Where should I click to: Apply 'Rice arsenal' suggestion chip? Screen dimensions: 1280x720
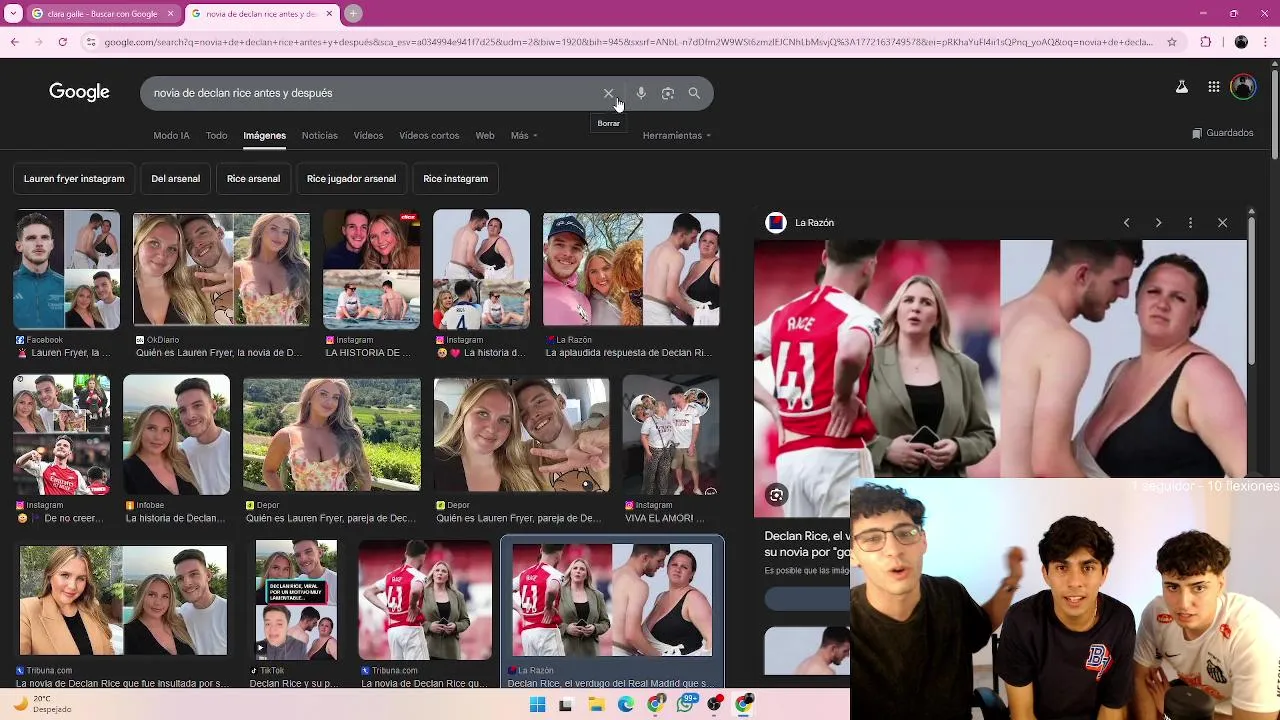pos(253,179)
